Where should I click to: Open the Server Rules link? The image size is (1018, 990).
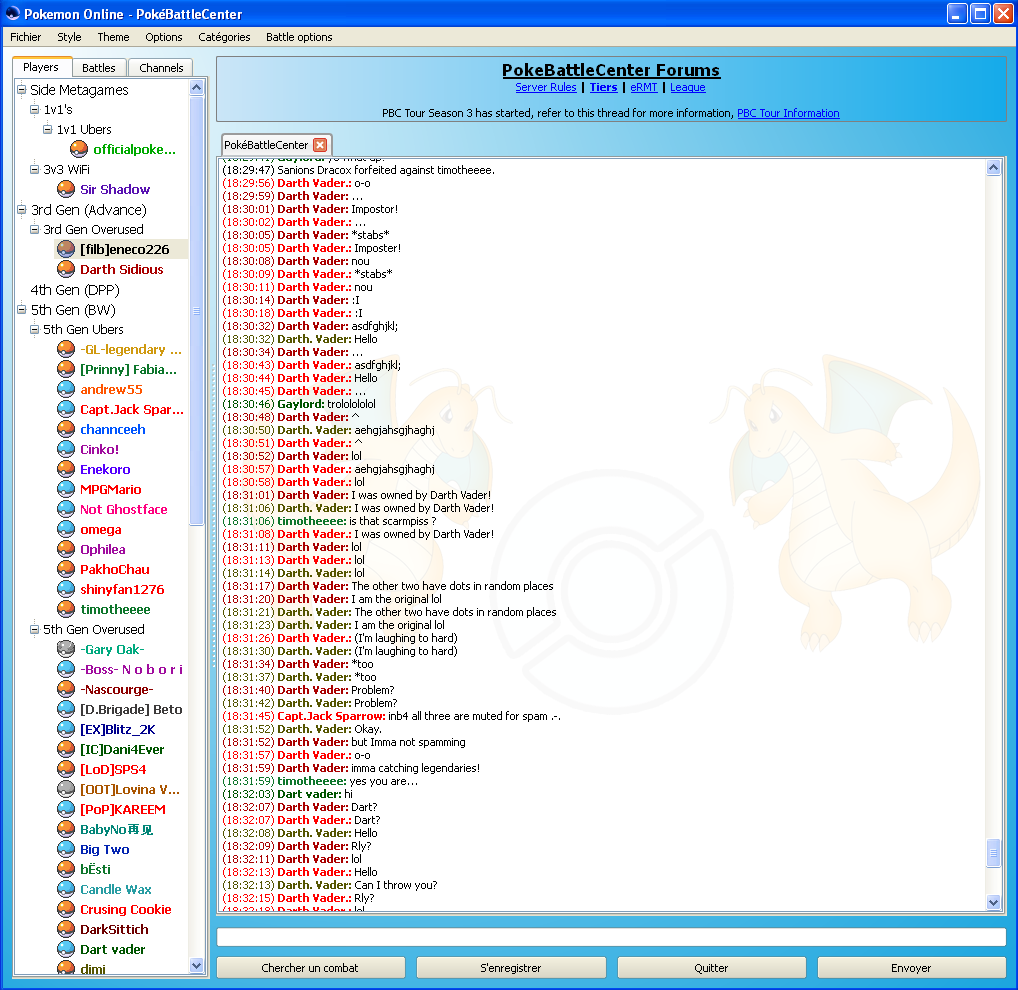click(546, 87)
